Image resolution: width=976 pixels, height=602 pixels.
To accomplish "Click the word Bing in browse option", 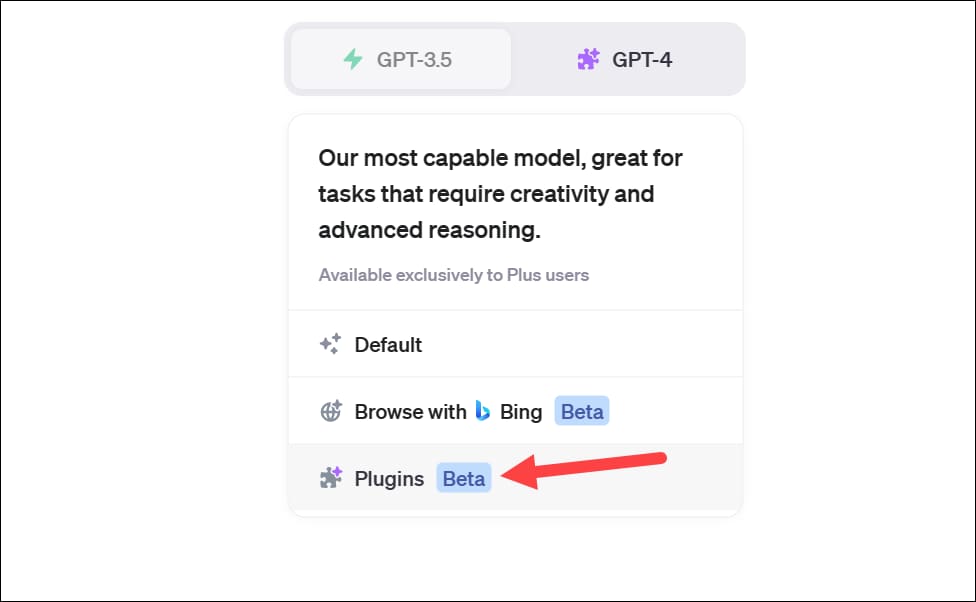I will pos(521,411).
